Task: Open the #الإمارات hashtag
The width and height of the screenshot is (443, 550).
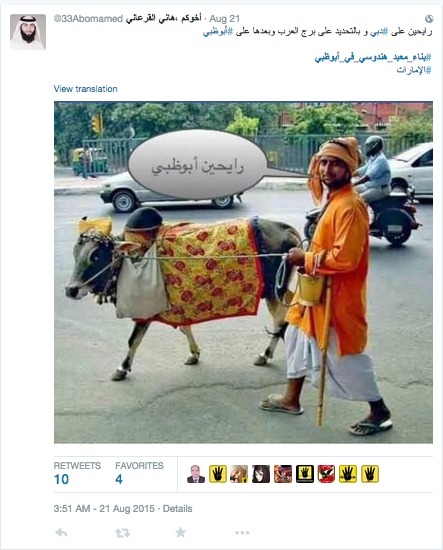Action: [x=414, y=70]
